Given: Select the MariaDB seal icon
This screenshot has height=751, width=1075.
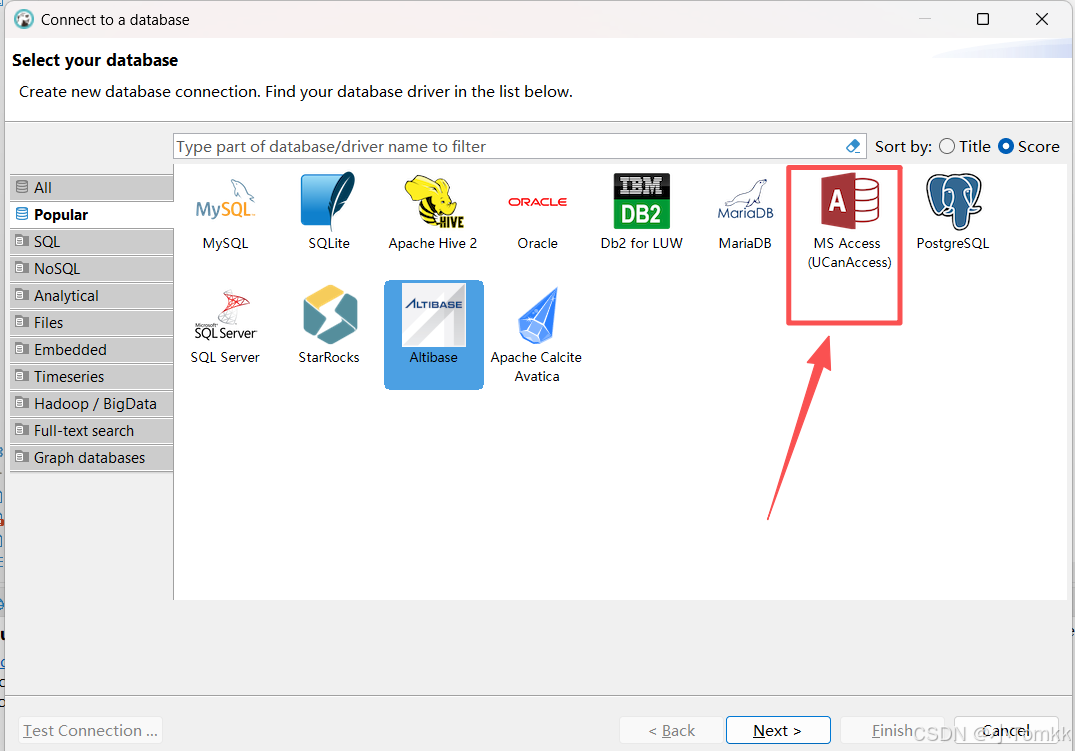Looking at the screenshot, I should click(x=745, y=200).
